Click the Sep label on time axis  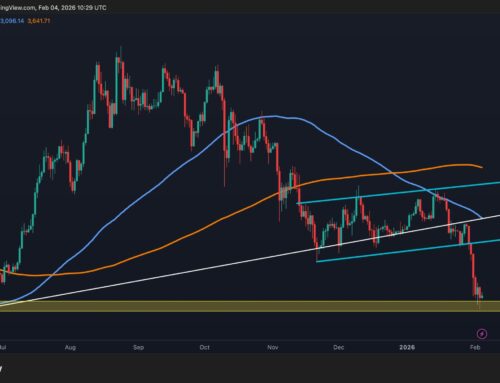(x=138, y=347)
